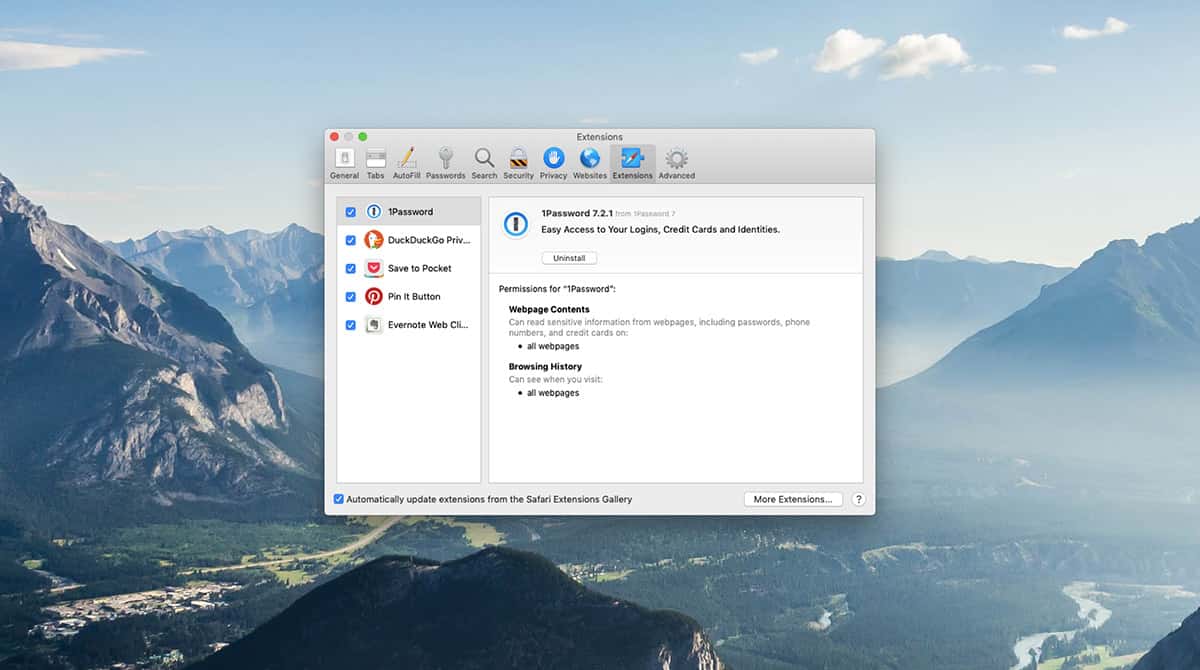Toggle Pin It Button extension checkbox
The height and width of the screenshot is (670, 1200).
pyautogui.click(x=350, y=296)
